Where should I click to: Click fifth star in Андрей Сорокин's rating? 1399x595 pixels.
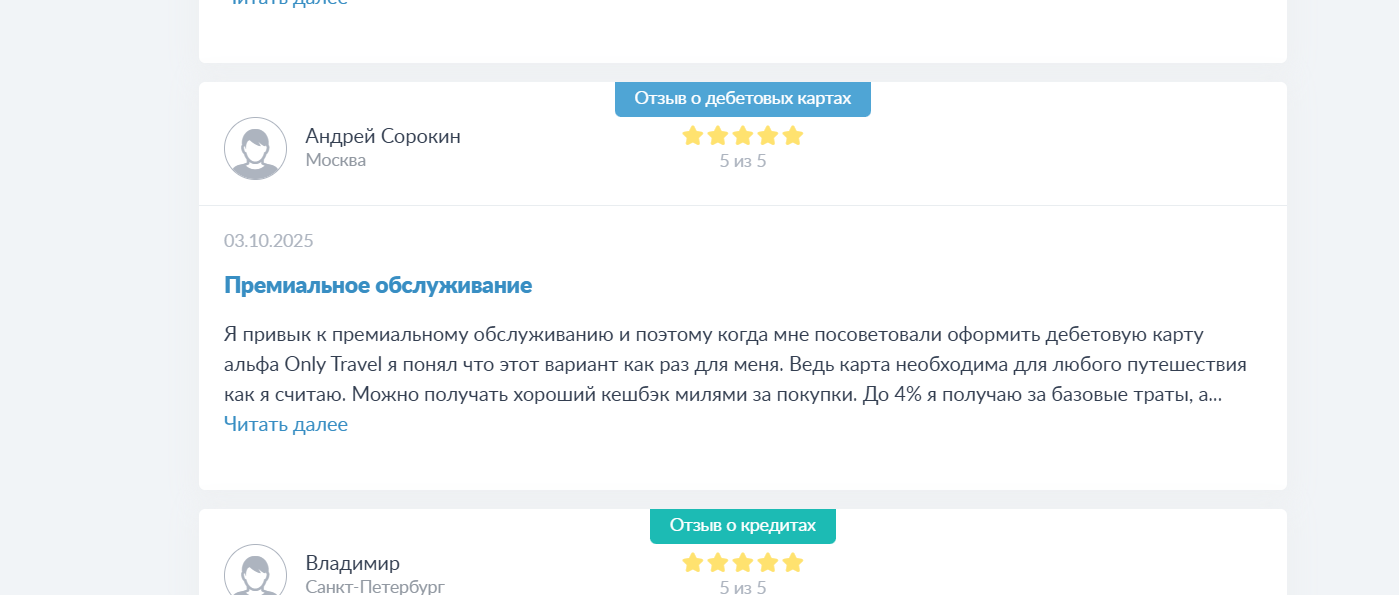pyautogui.click(x=793, y=136)
